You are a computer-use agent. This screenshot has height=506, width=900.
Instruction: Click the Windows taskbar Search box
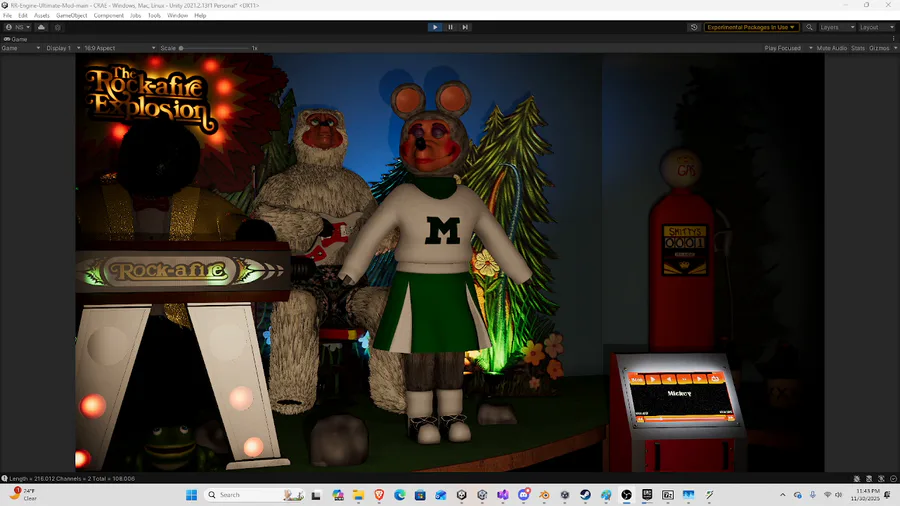(255, 495)
